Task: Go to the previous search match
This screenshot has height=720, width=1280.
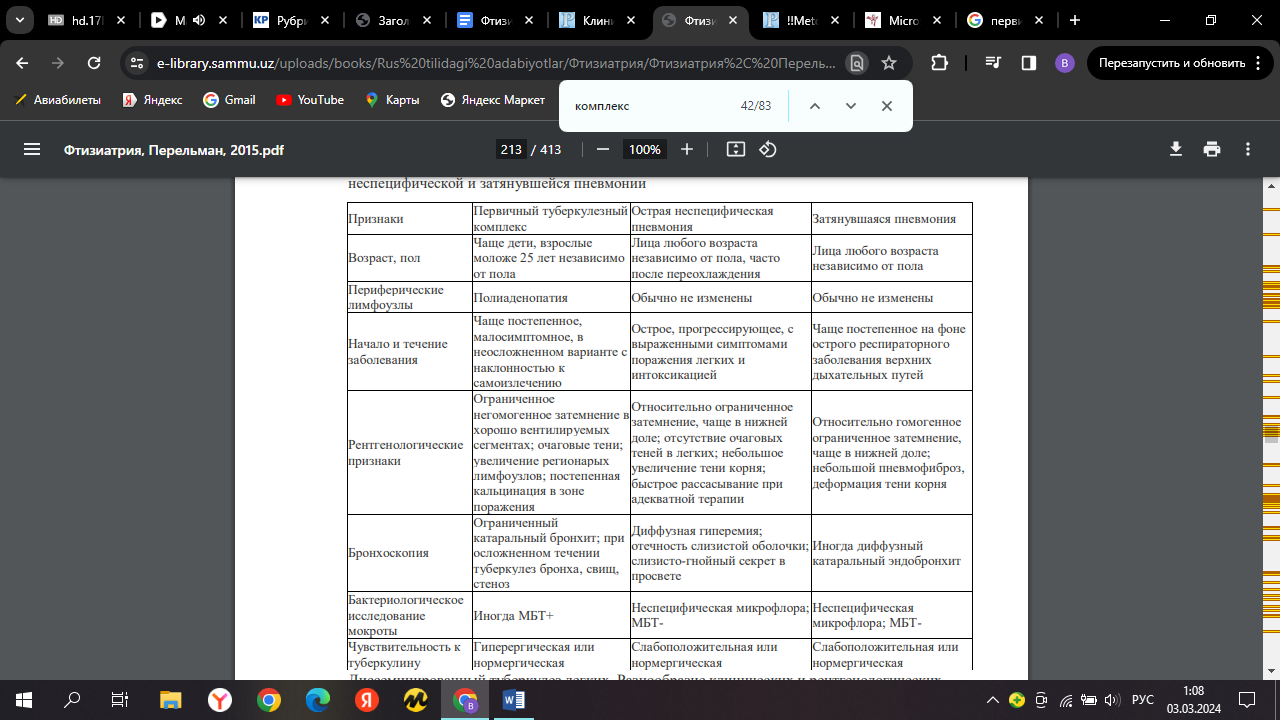Action: pos(815,106)
